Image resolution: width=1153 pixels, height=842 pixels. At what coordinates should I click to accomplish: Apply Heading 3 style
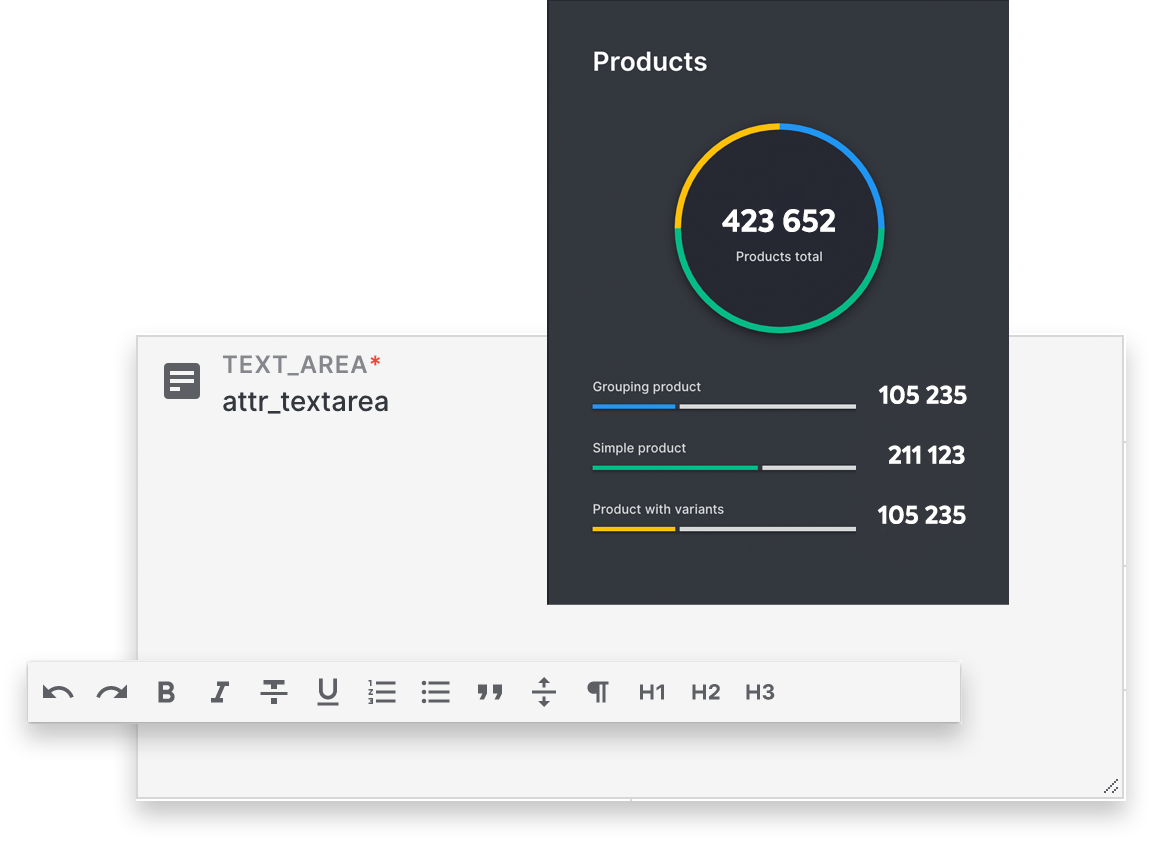point(760,692)
